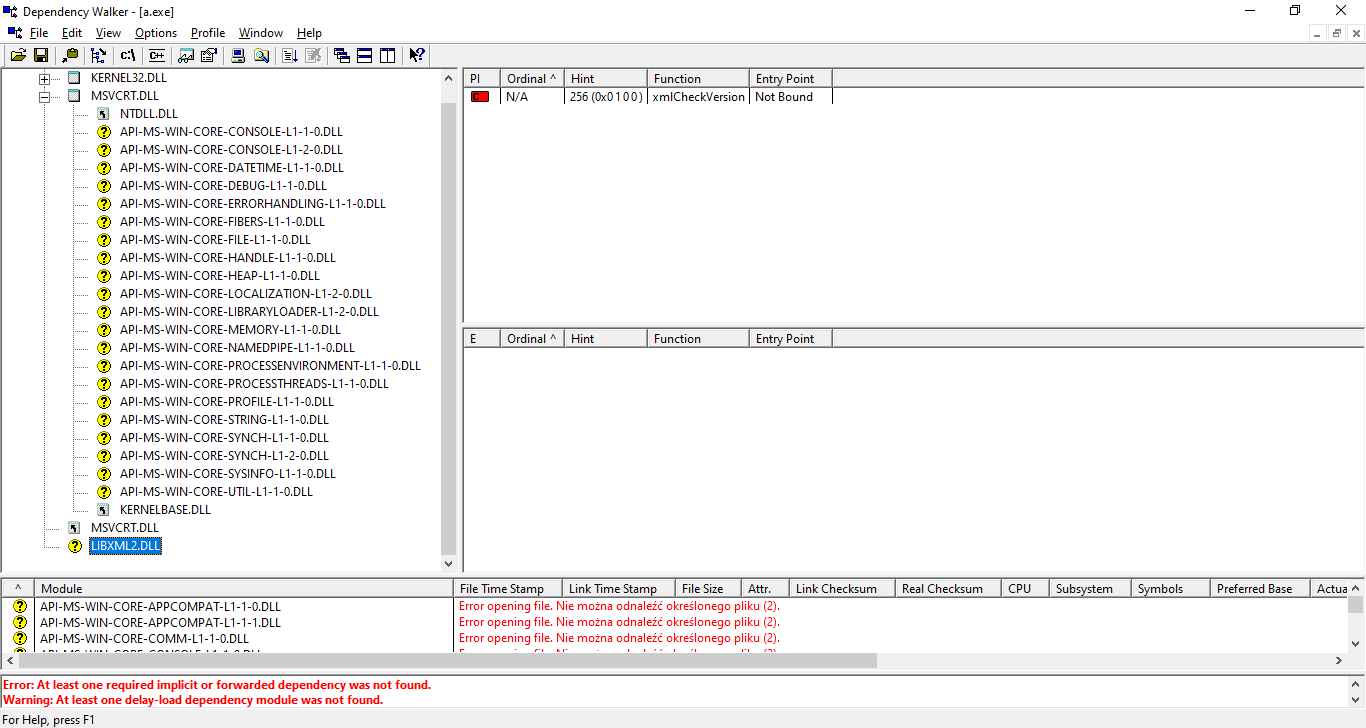The height and width of the screenshot is (728, 1366).
Task: Sort module list by File Size column
Action: (707, 589)
